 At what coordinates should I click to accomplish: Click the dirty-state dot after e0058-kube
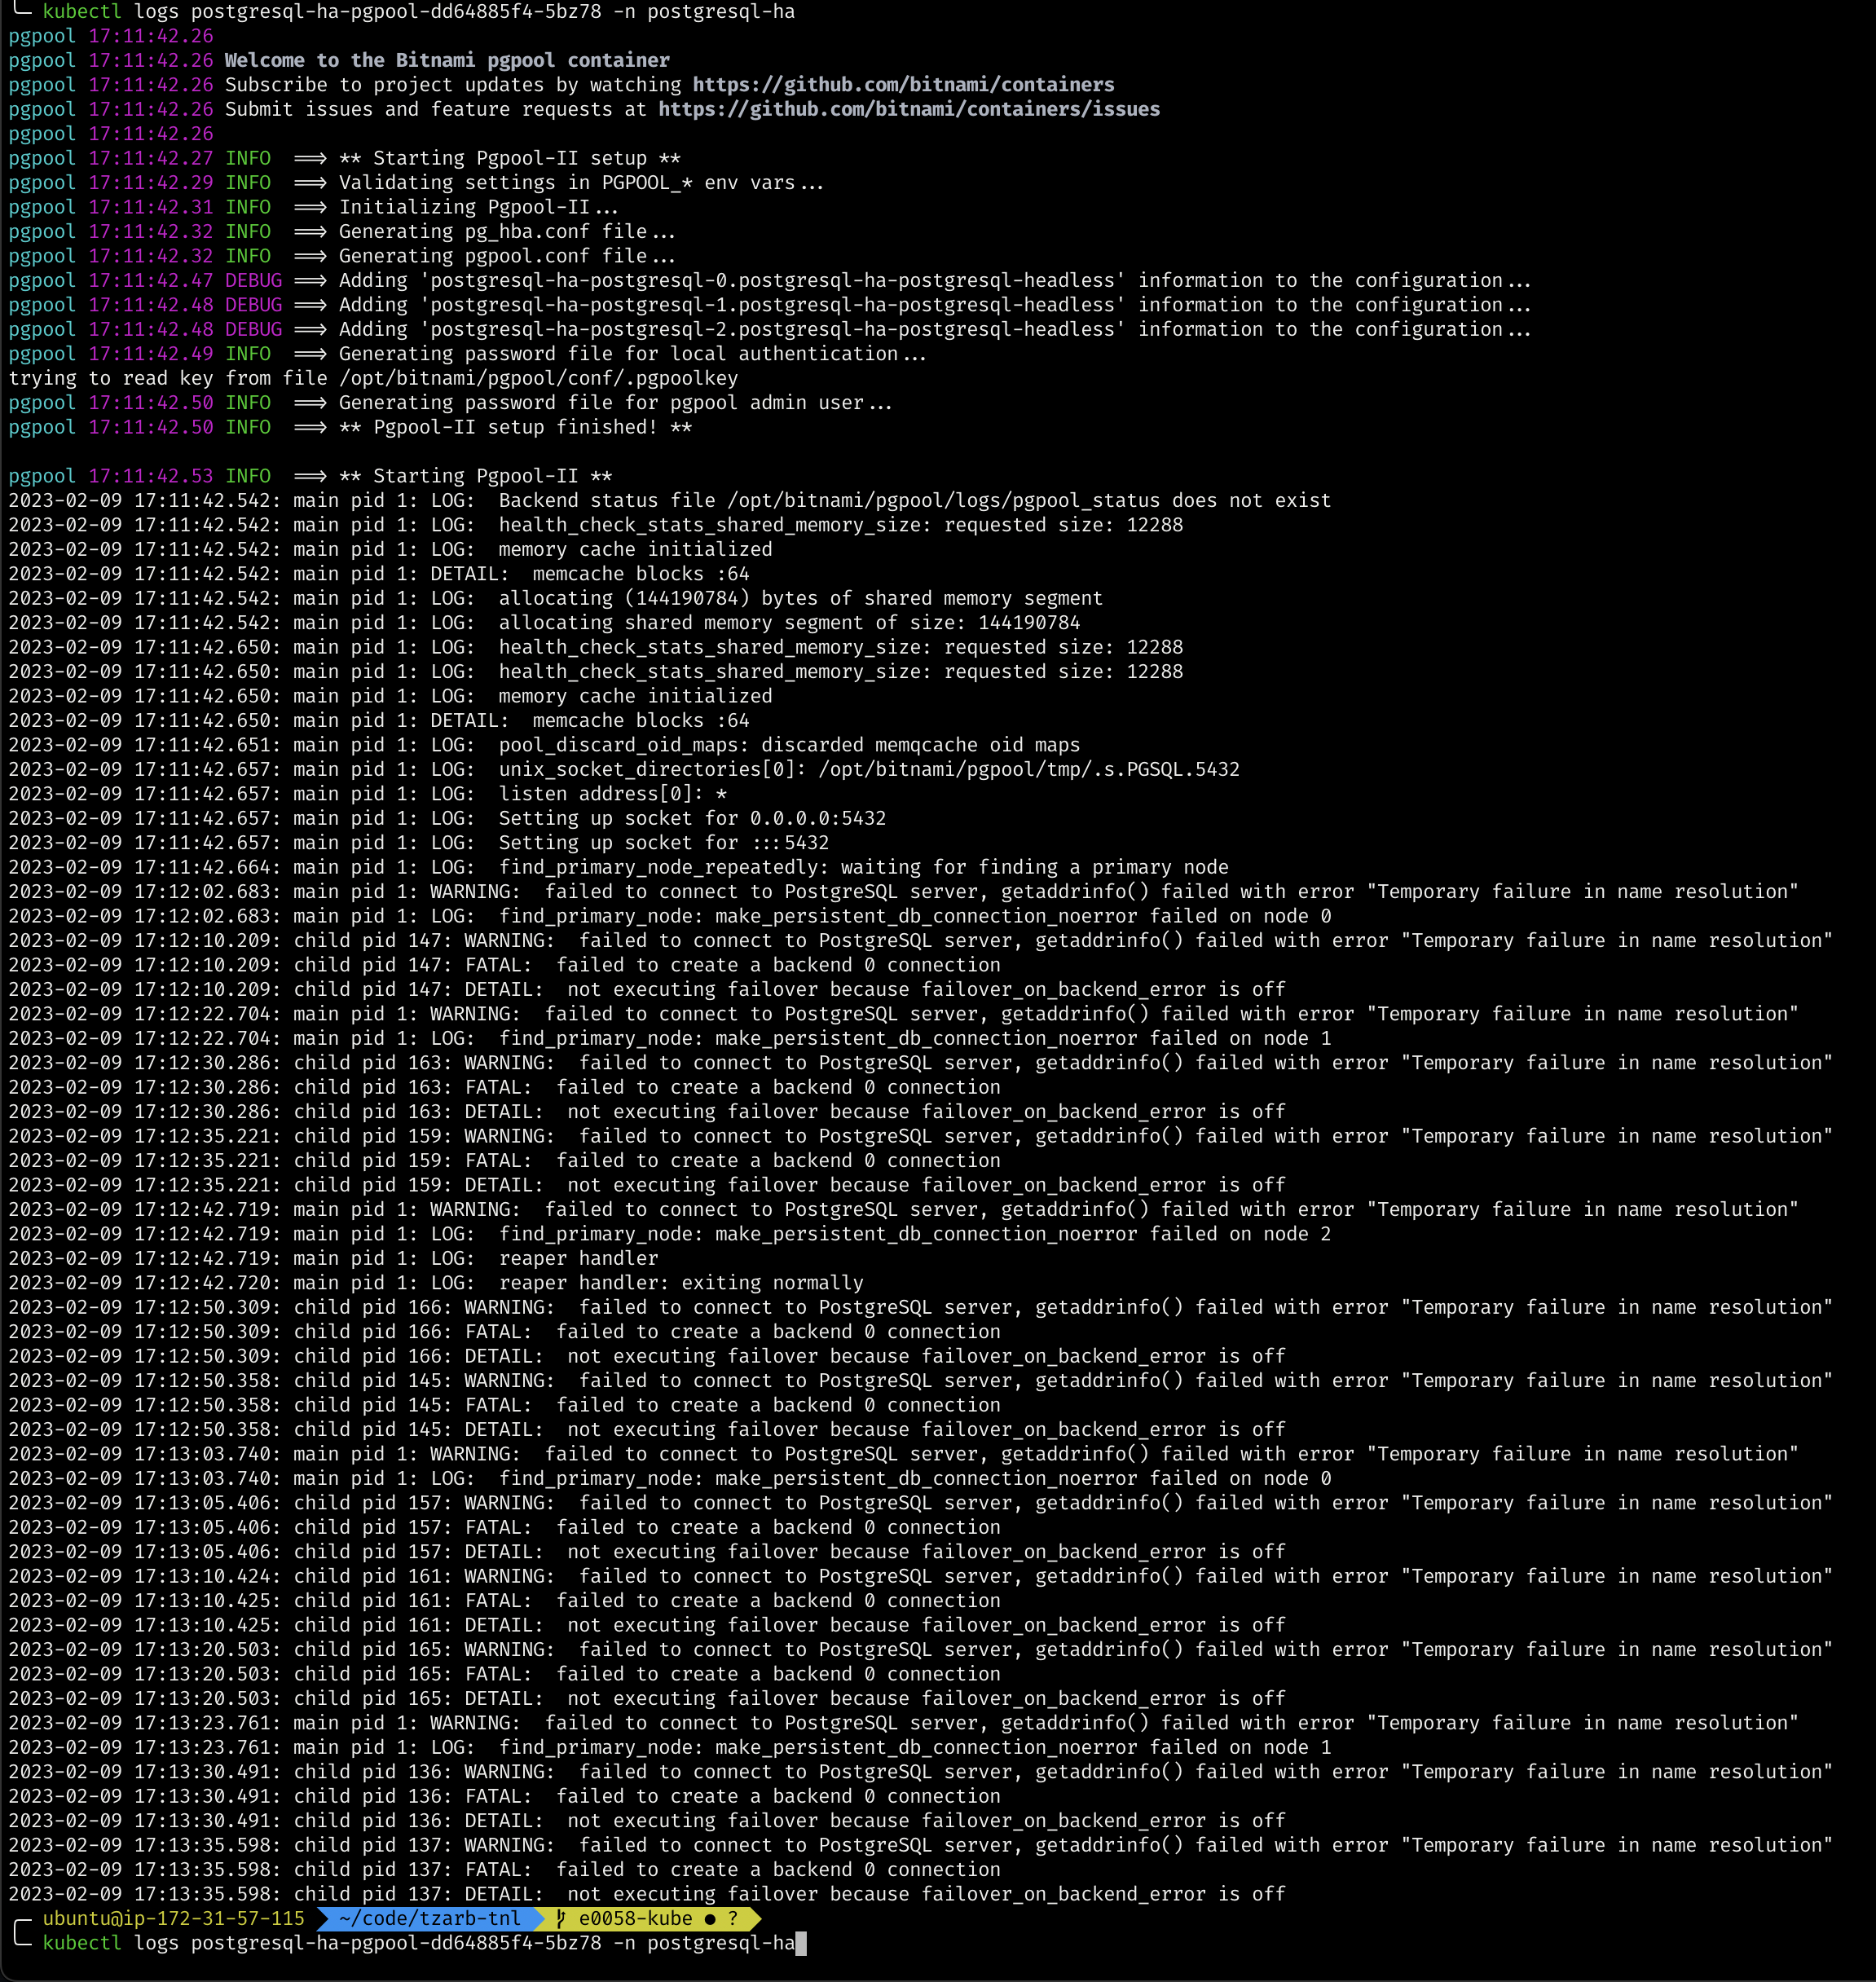[x=709, y=1918]
